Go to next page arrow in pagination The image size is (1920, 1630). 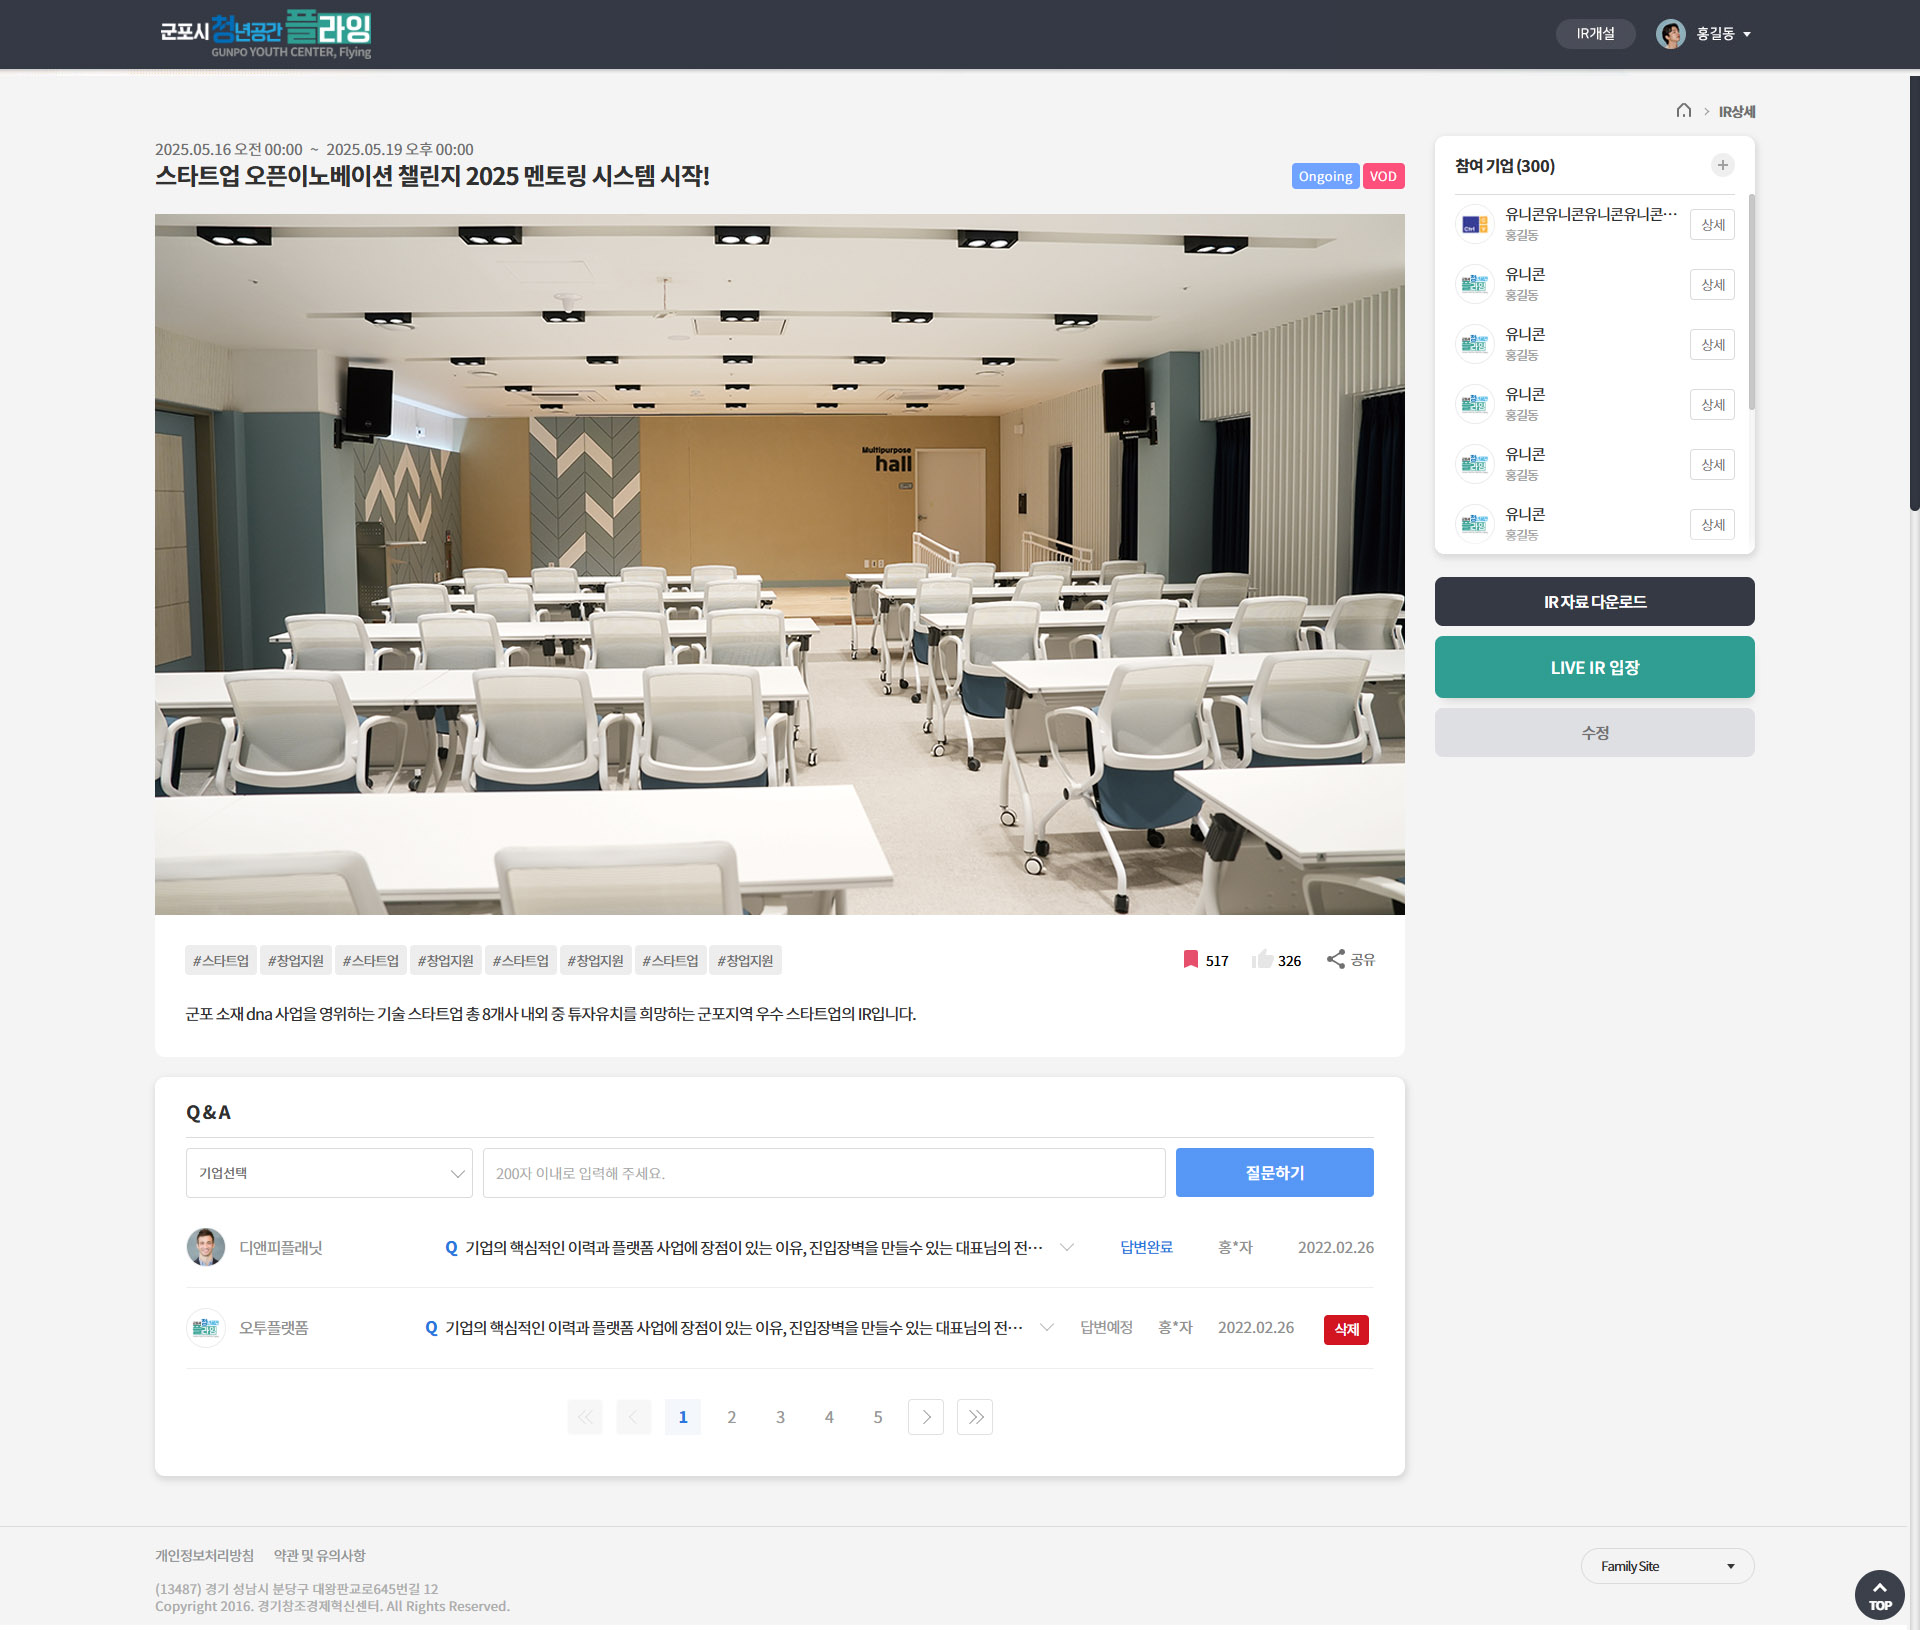(926, 1417)
